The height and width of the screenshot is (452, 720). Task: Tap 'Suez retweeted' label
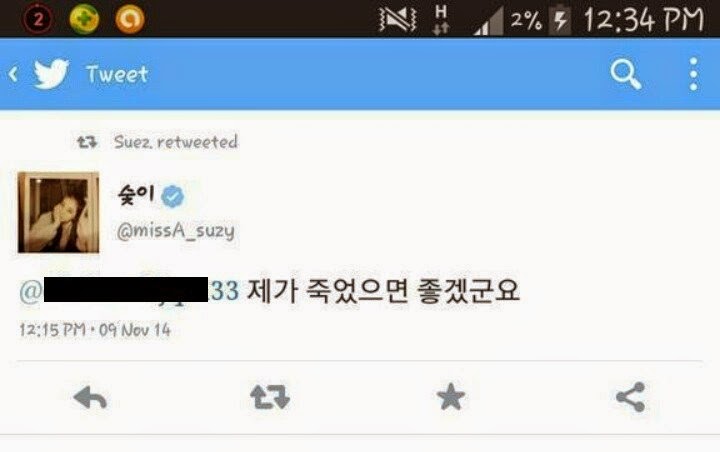pyautogui.click(x=176, y=142)
